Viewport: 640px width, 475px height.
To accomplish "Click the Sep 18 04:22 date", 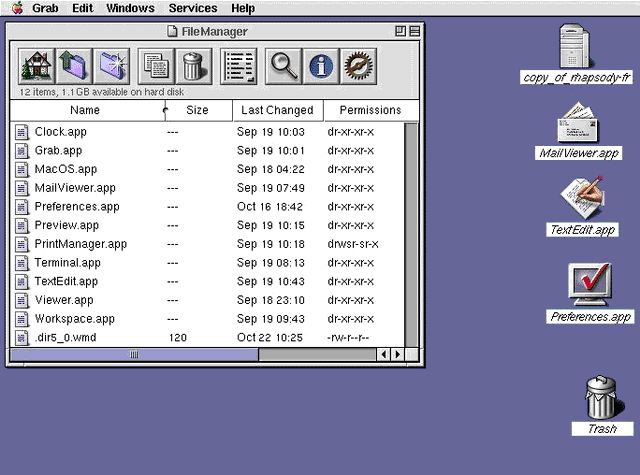I will point(271,169).
